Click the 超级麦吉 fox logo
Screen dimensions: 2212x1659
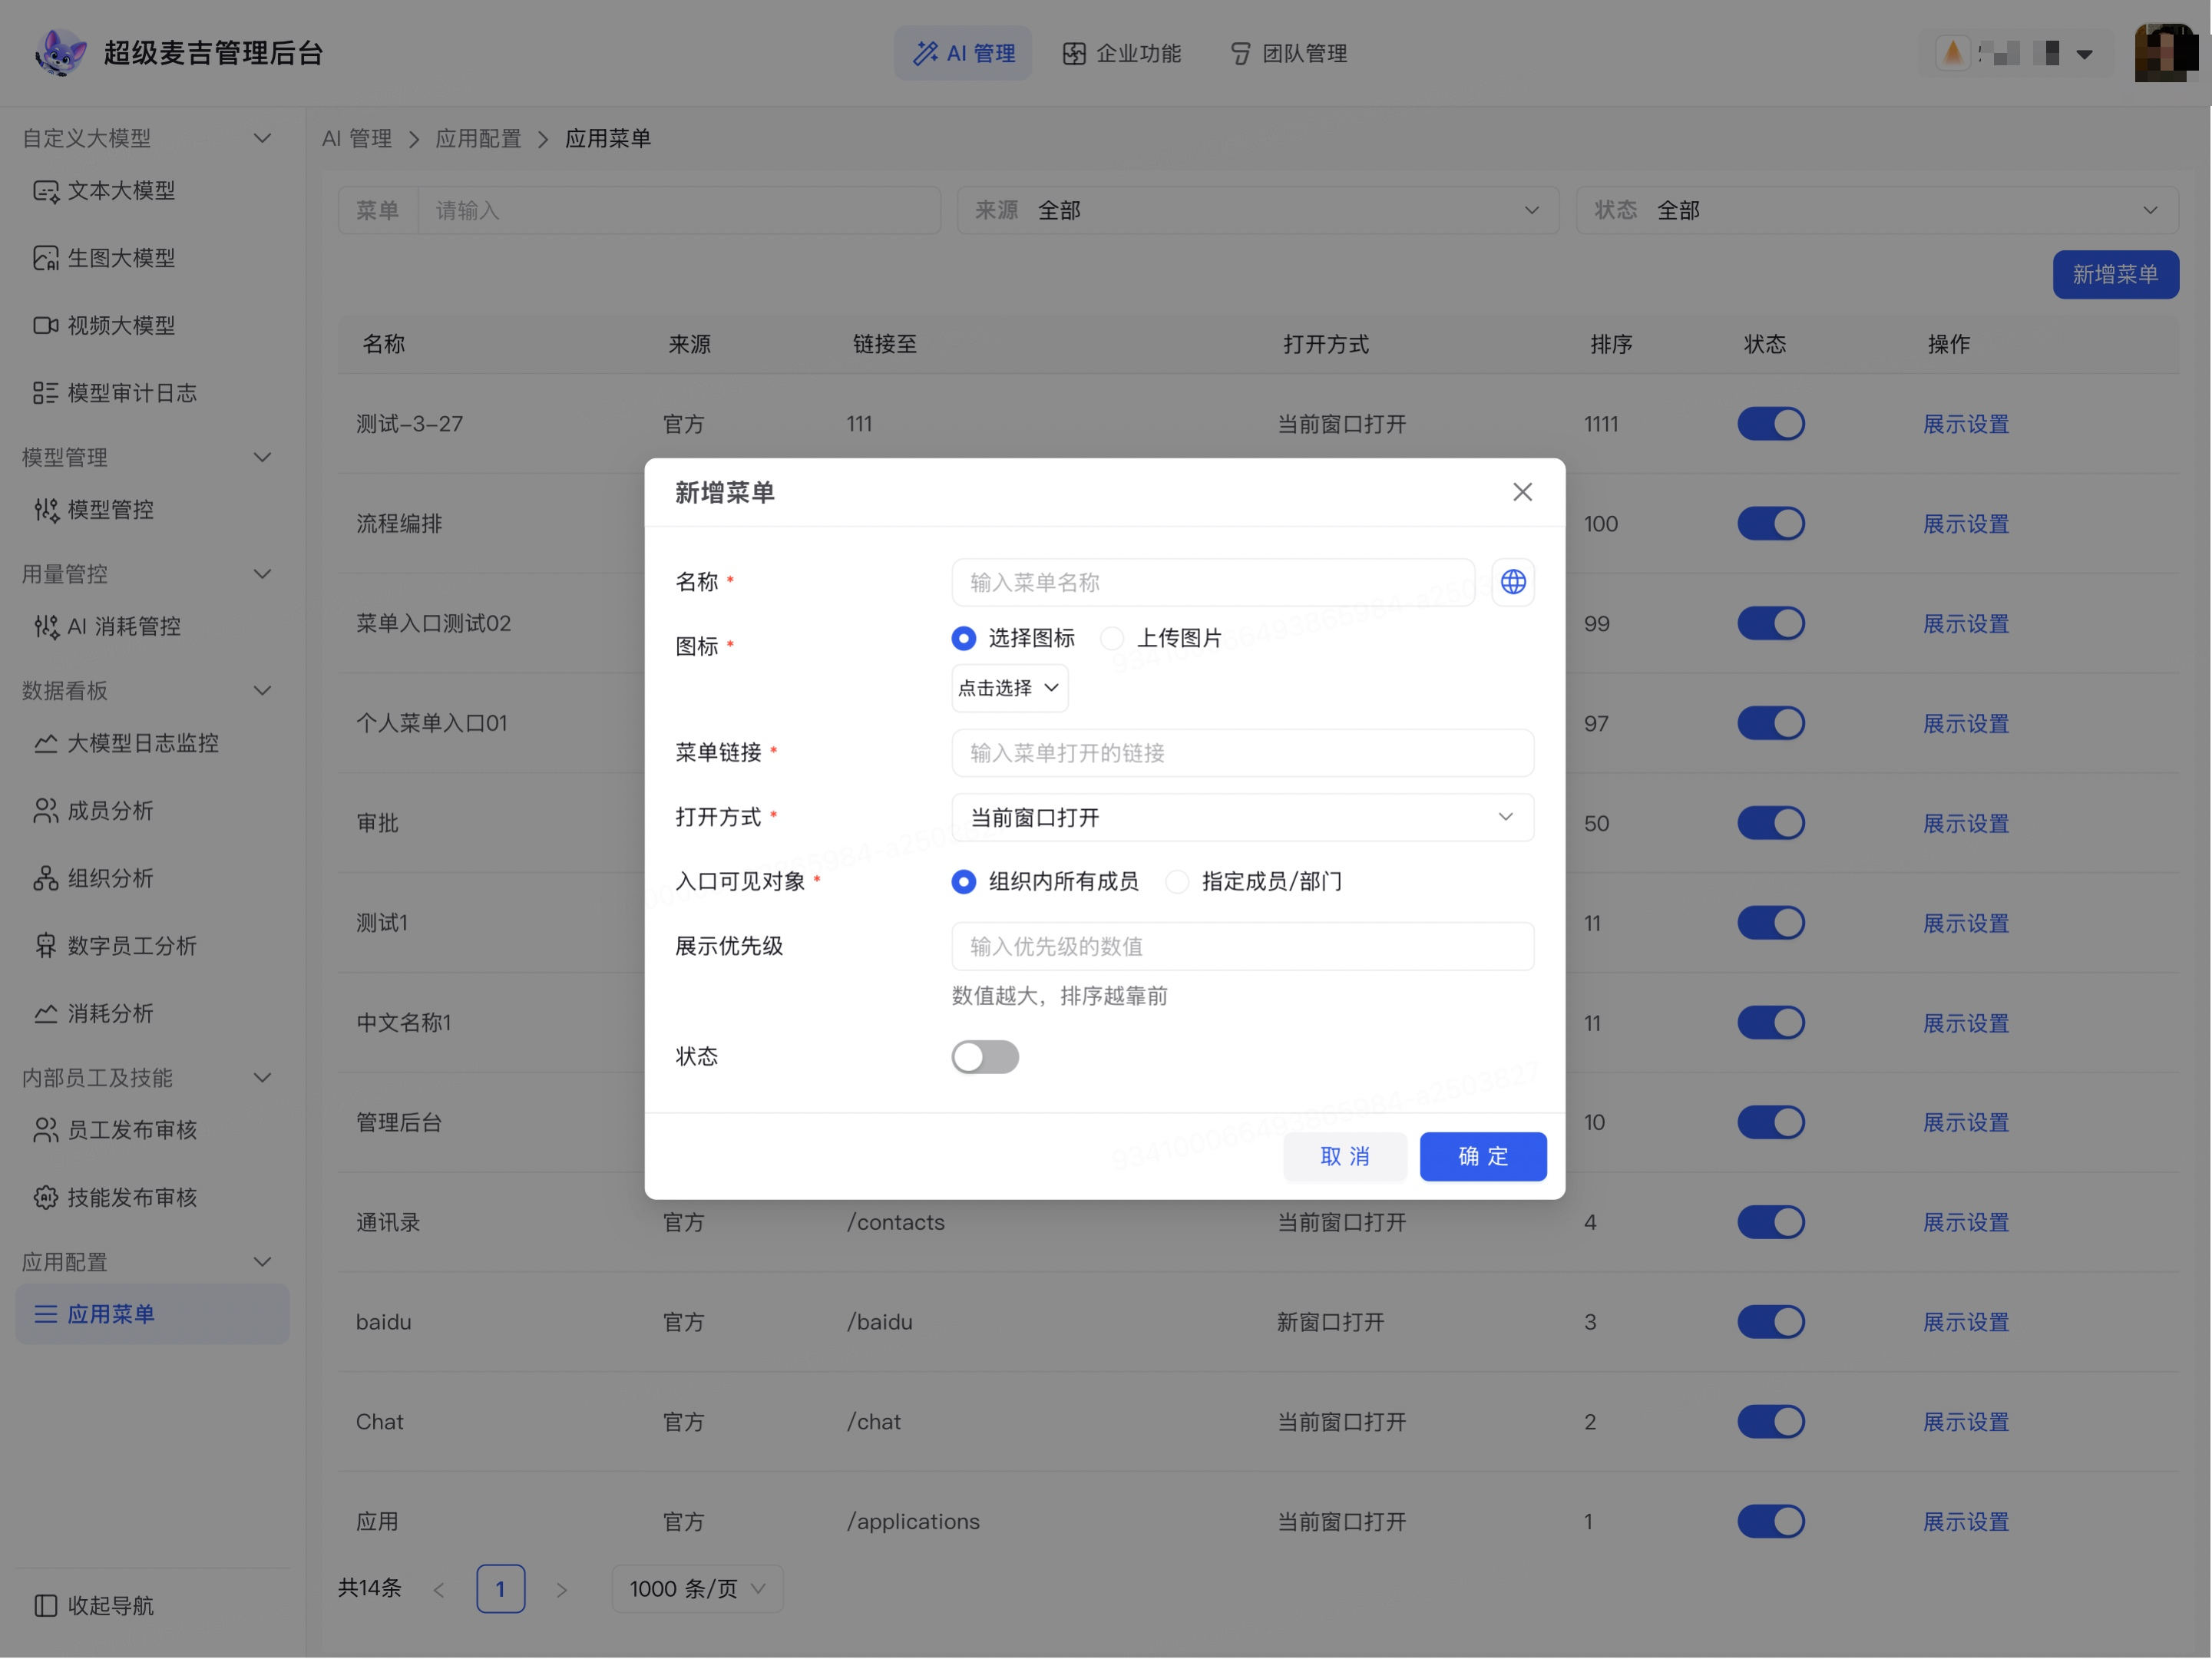[60, 53]
